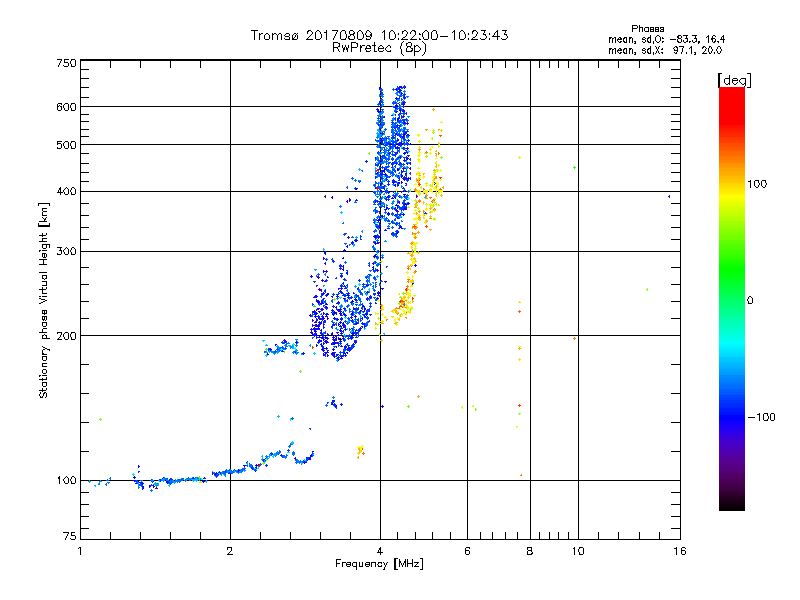Screen dimensions: 800x600
Task: Click the y-axis tick label '750'
Action: click(x=66, y=63)
